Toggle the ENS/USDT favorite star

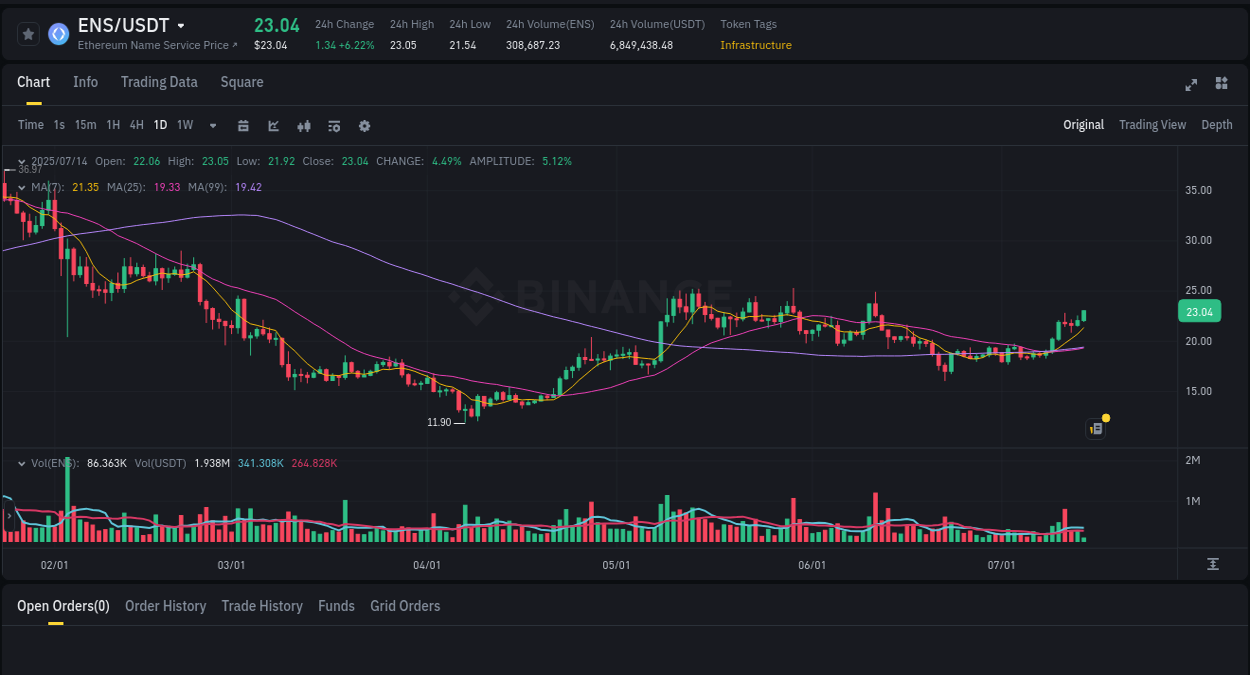coord(28,33)
